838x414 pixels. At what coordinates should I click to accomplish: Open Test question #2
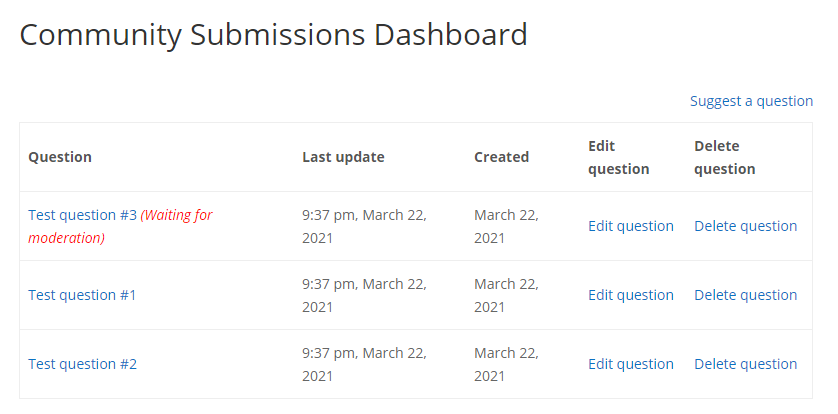tap(82, 364)
